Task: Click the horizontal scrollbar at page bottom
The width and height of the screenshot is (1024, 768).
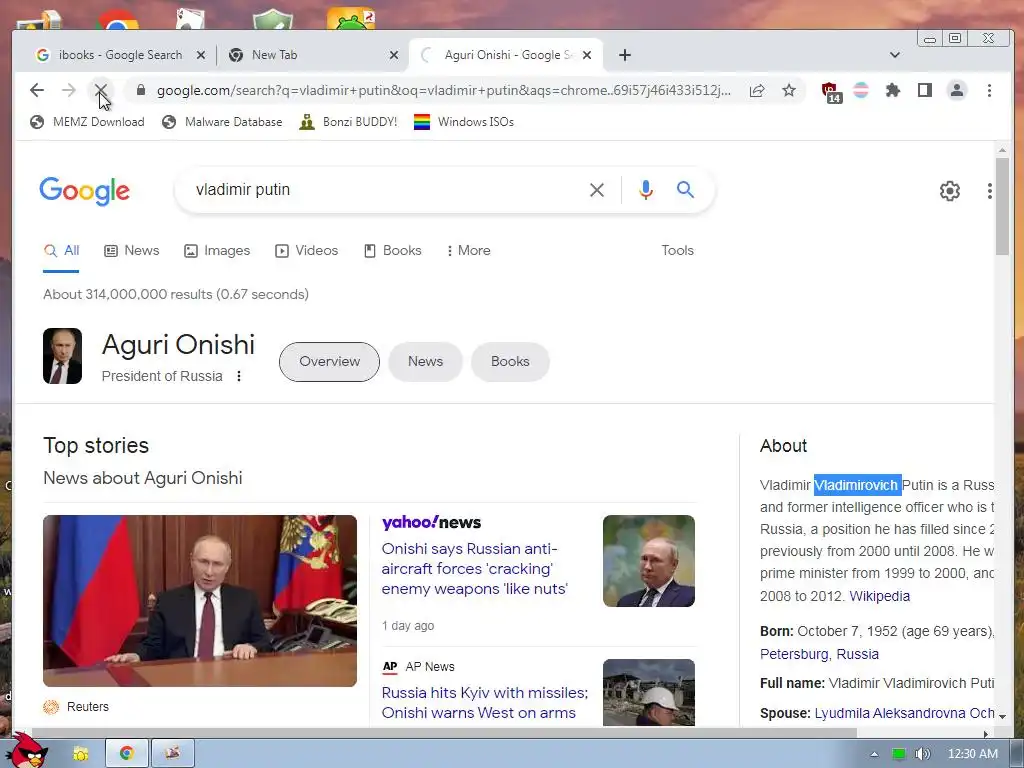Action: pos(444,734)
